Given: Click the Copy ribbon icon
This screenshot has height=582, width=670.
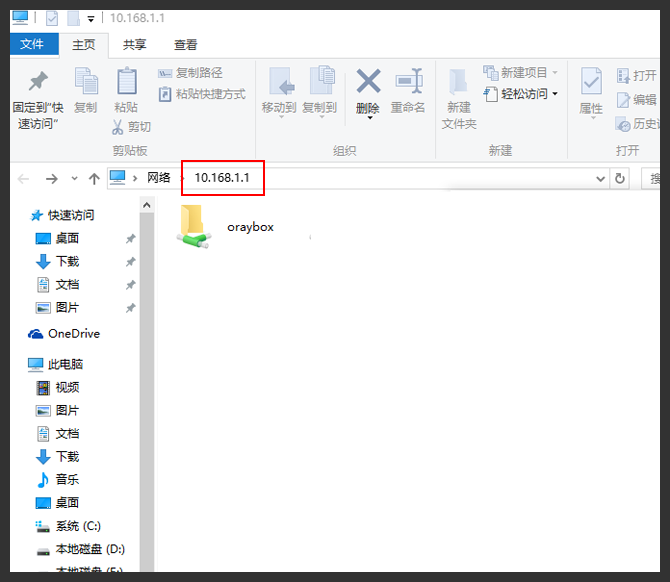Looking at the screenshot, I should tap(86, 81).
